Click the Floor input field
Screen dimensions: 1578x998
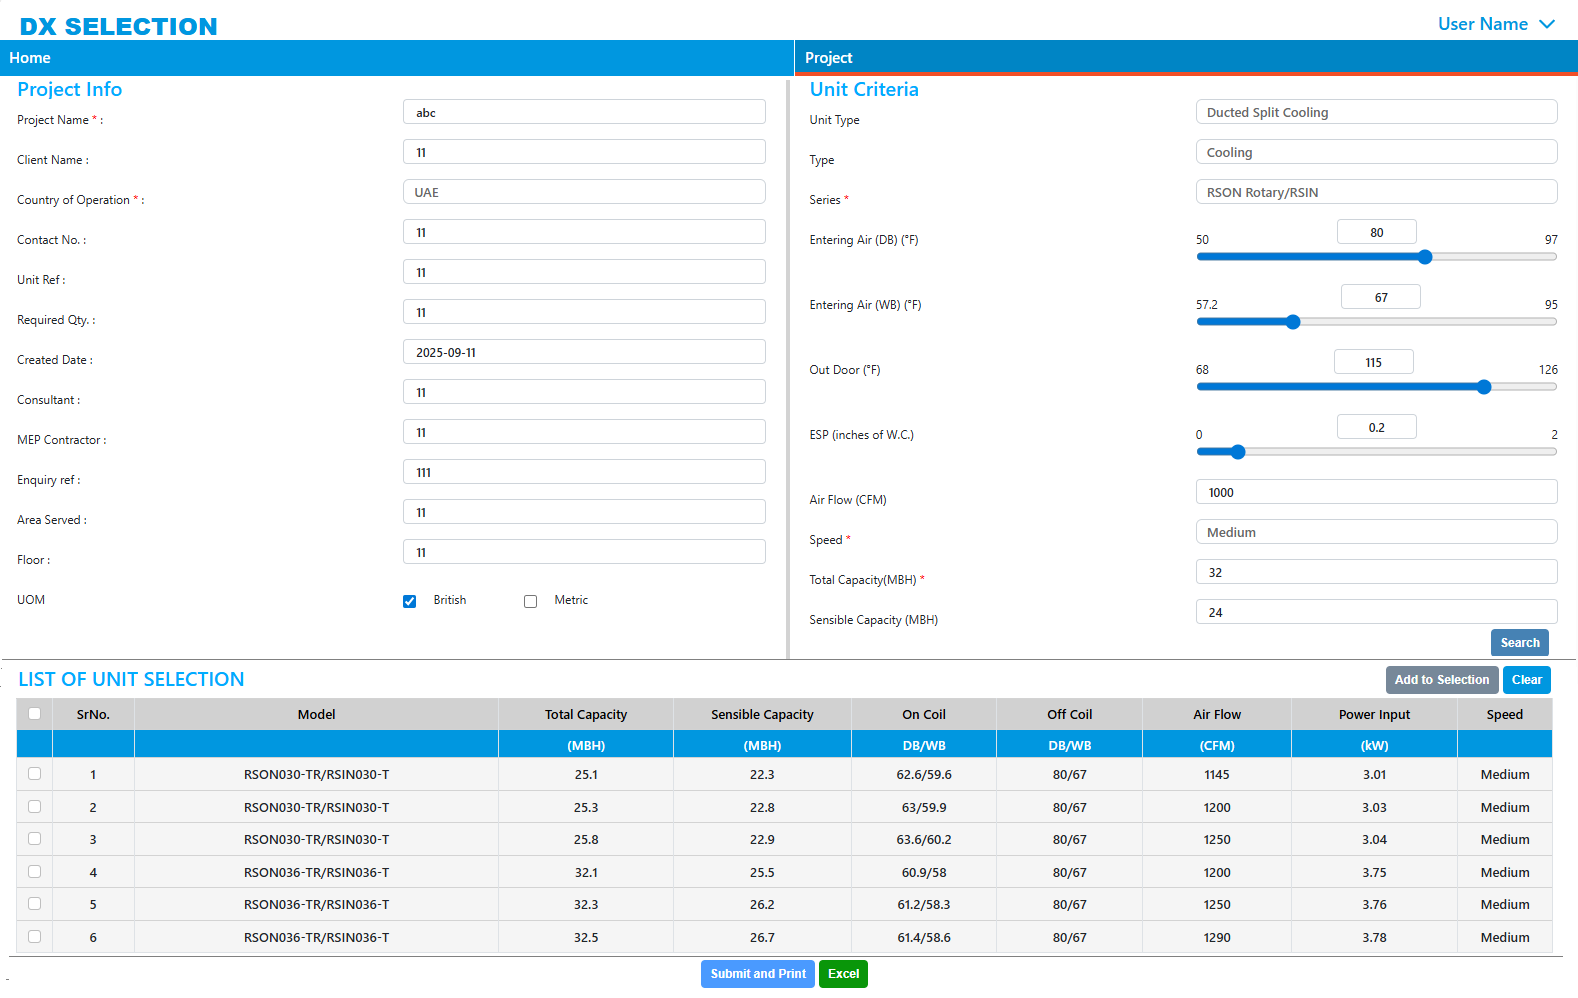(x=584, y=552)
